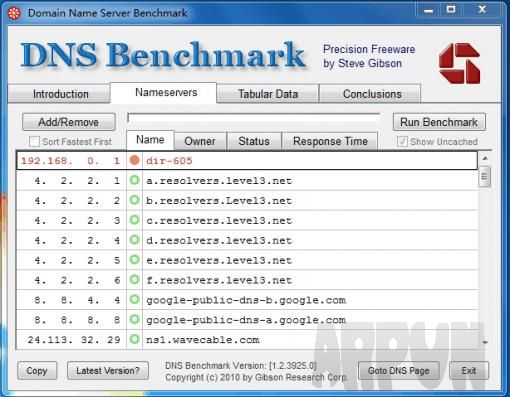Select the Name sub-tab
The image size is (510, 397).
pos(150,140)
